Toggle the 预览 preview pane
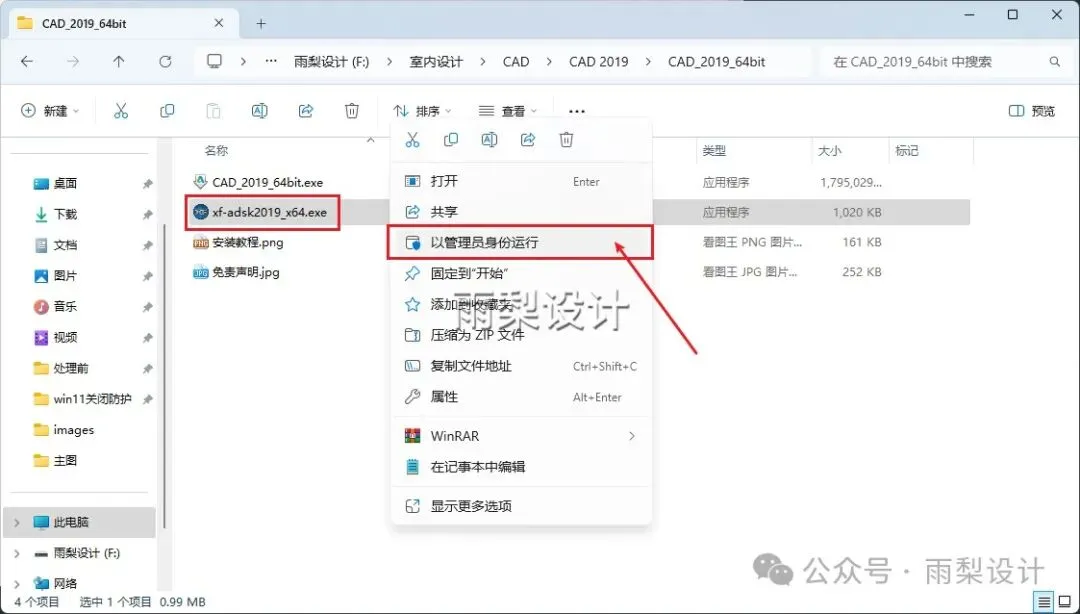 click(1031, 111)
